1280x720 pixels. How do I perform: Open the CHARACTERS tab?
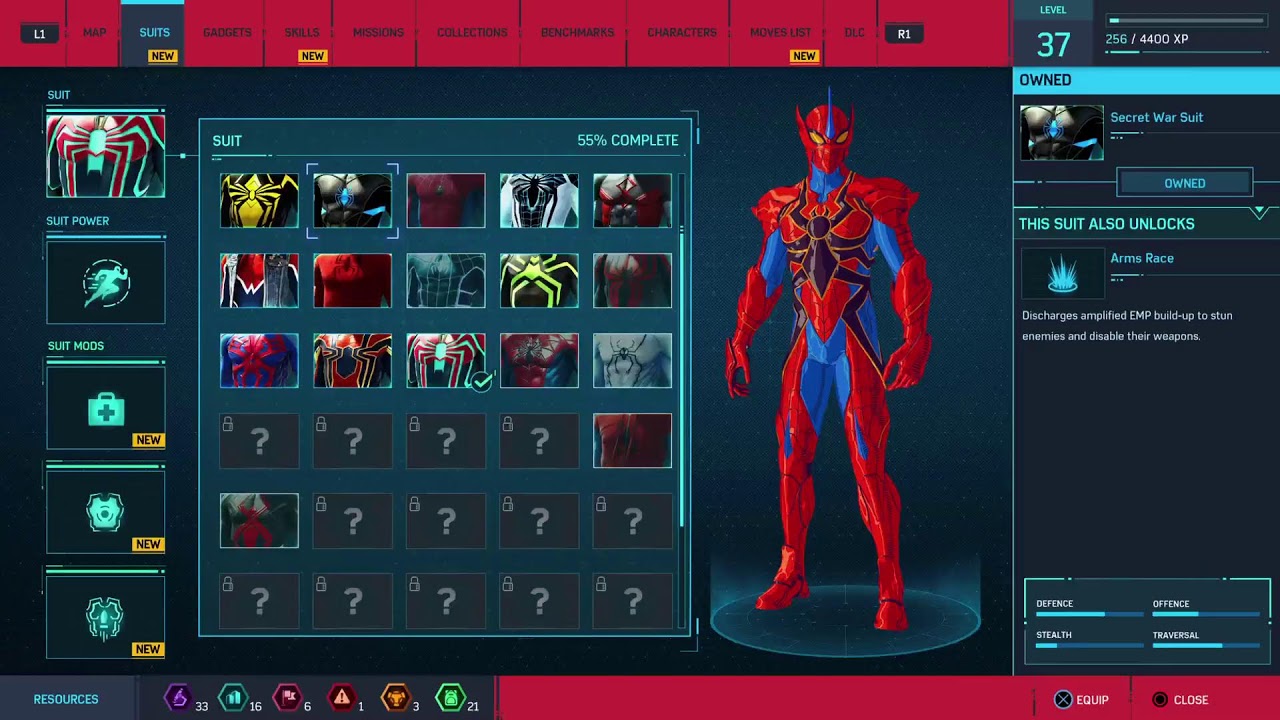point(681,33)
